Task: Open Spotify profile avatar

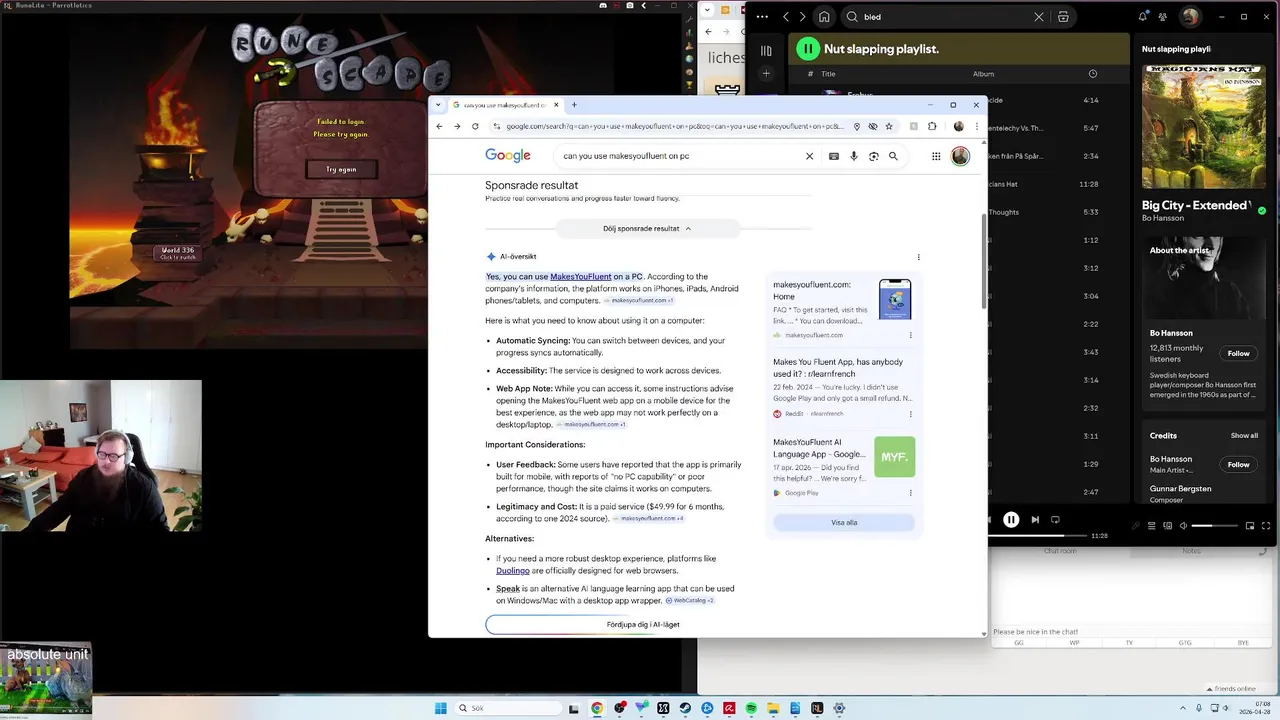Action: (1190, 17)
